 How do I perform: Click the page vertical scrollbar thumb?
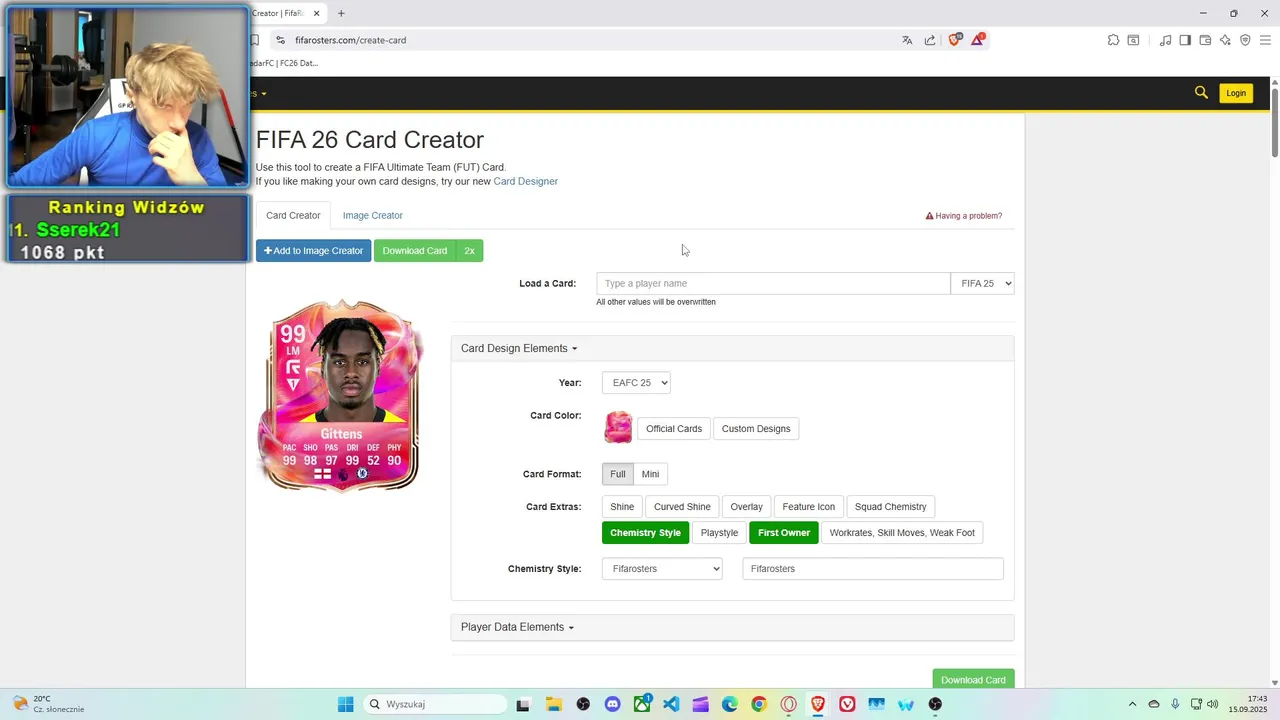[x=1274, y=122]
